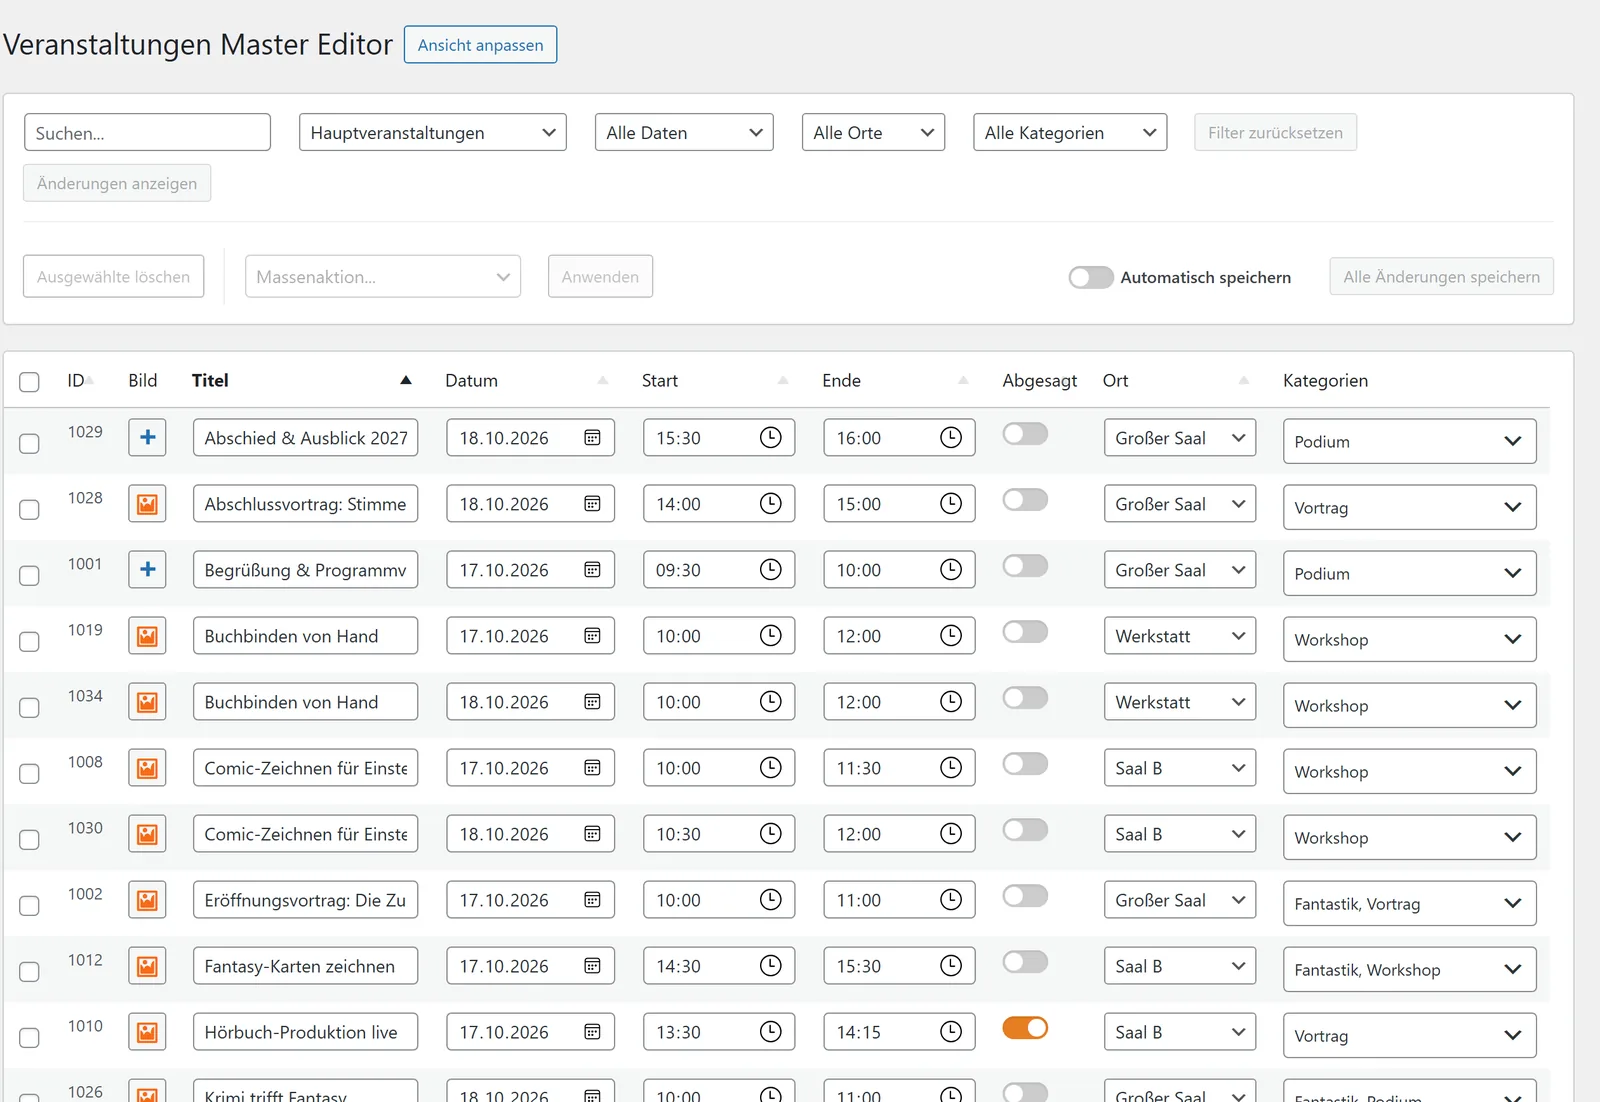
Task: Click clock icon in 14:00 start field
Action: click(770, 503)
